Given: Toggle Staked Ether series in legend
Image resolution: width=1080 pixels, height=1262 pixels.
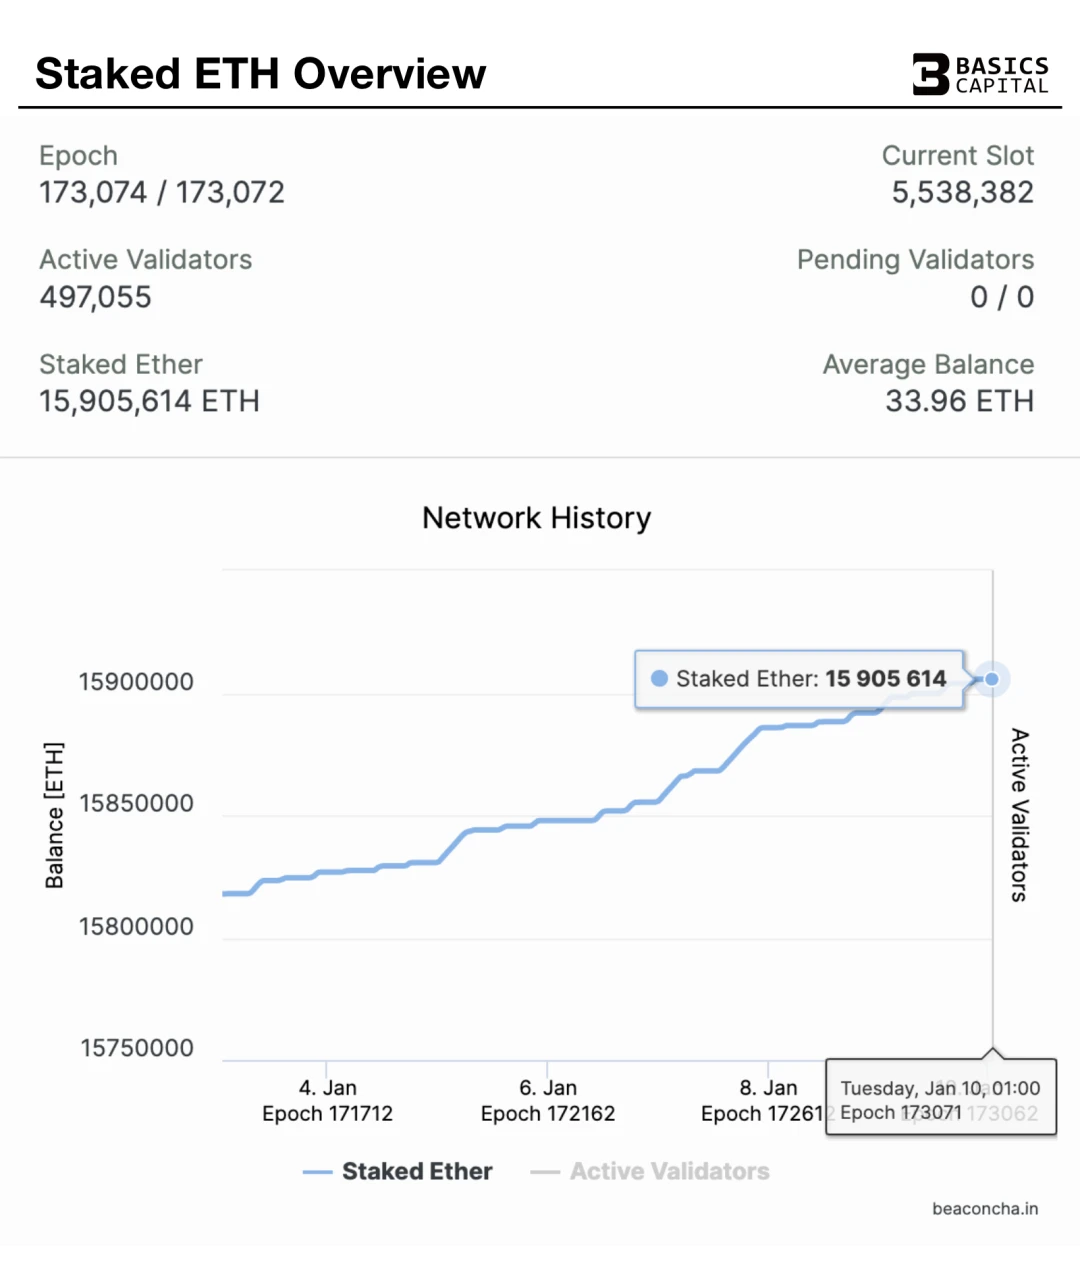Looking at the screenshot, I should pyautogui.click(x=397, y=1171).
